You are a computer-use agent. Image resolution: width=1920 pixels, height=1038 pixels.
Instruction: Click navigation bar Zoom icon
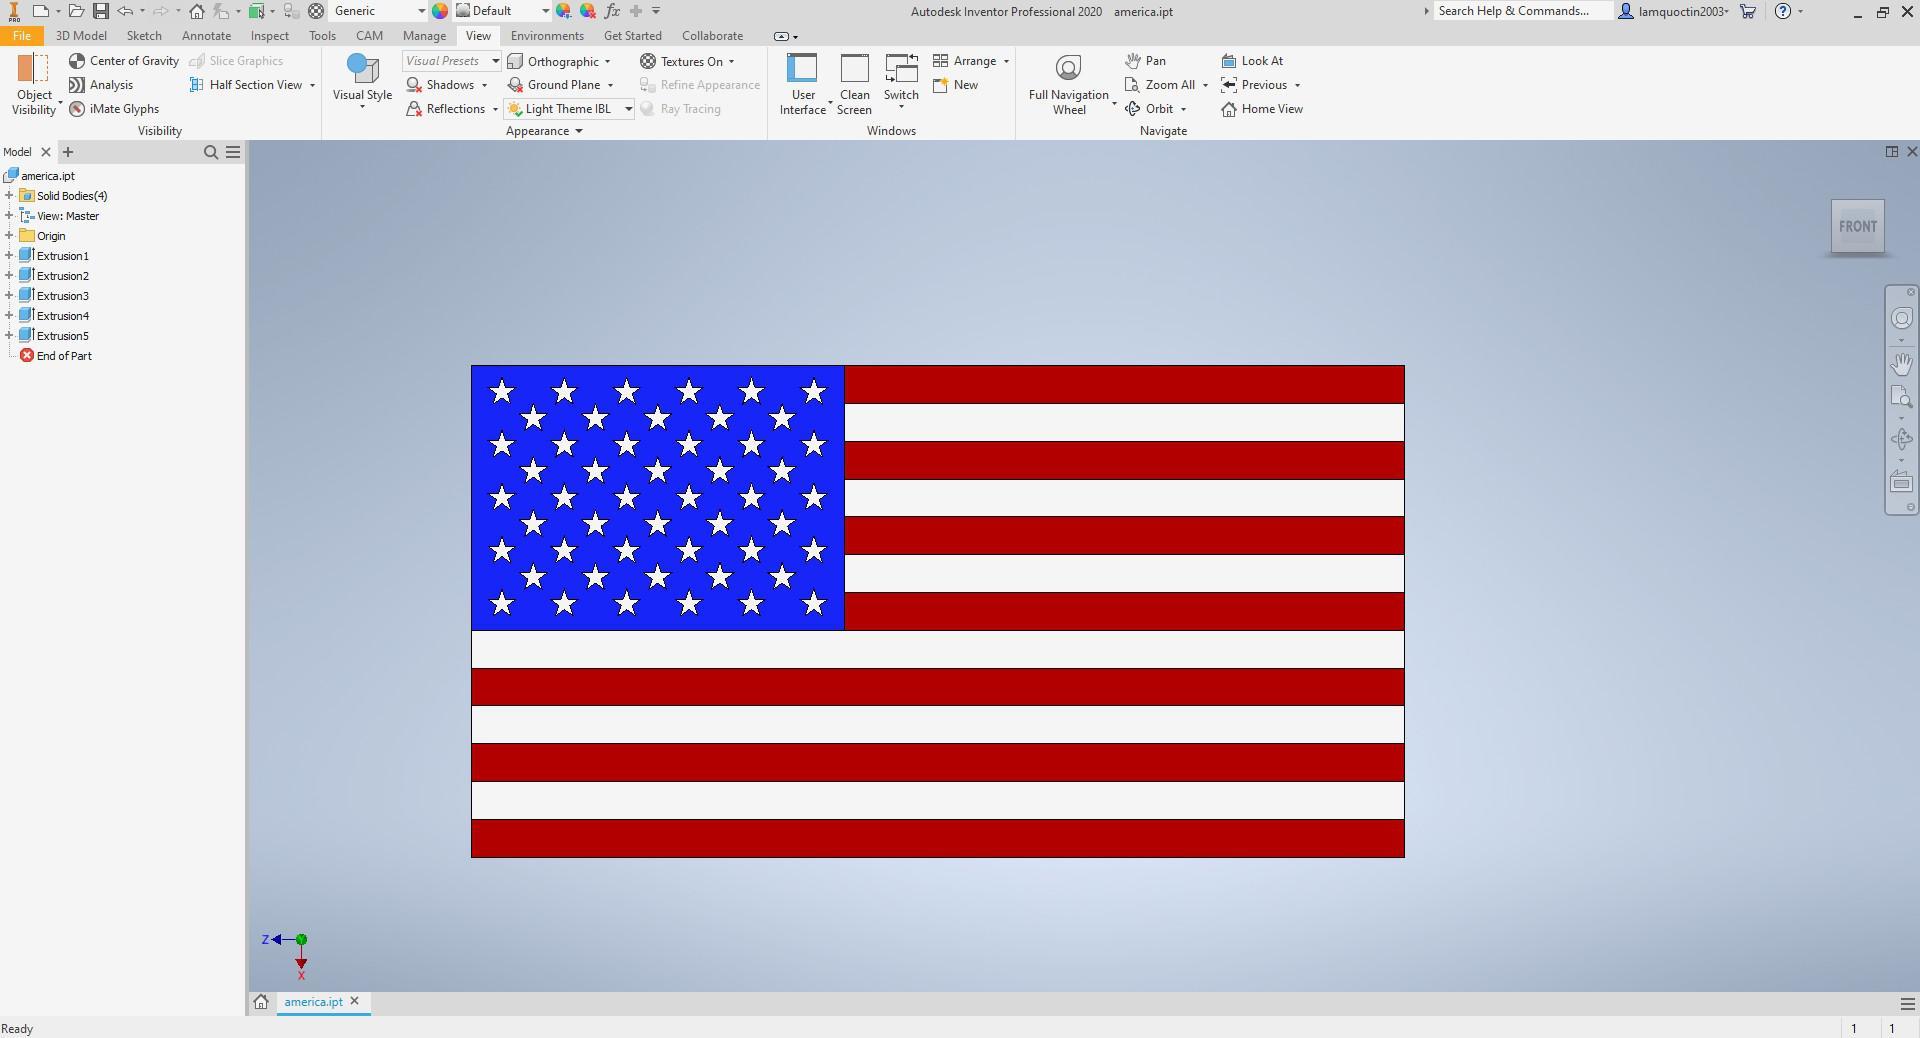click(1901, 397)
